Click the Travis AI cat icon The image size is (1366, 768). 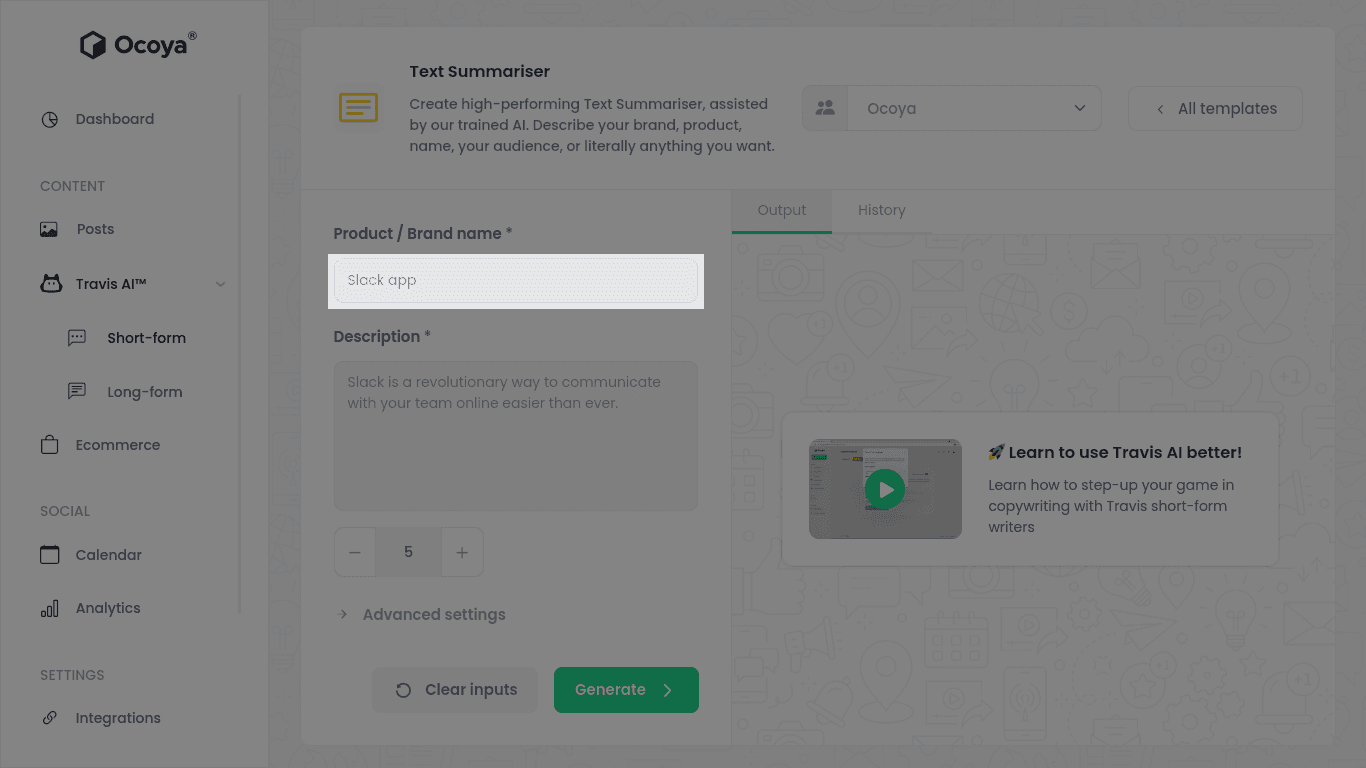[50, 284]
